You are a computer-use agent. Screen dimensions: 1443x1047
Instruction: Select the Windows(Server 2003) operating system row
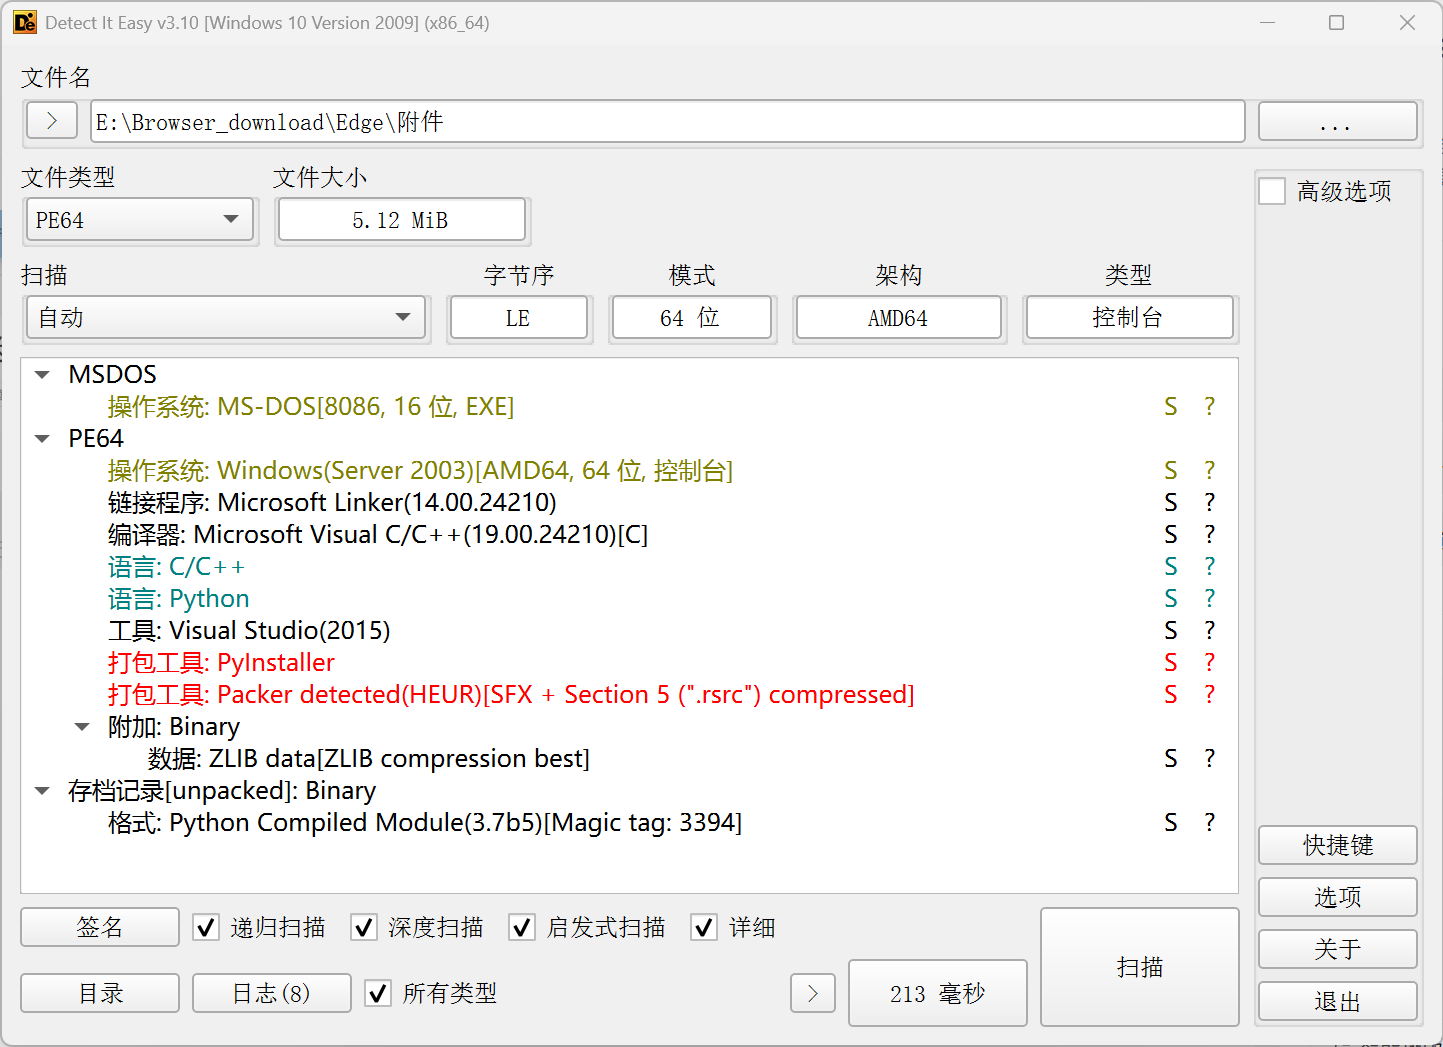(629, 471)
